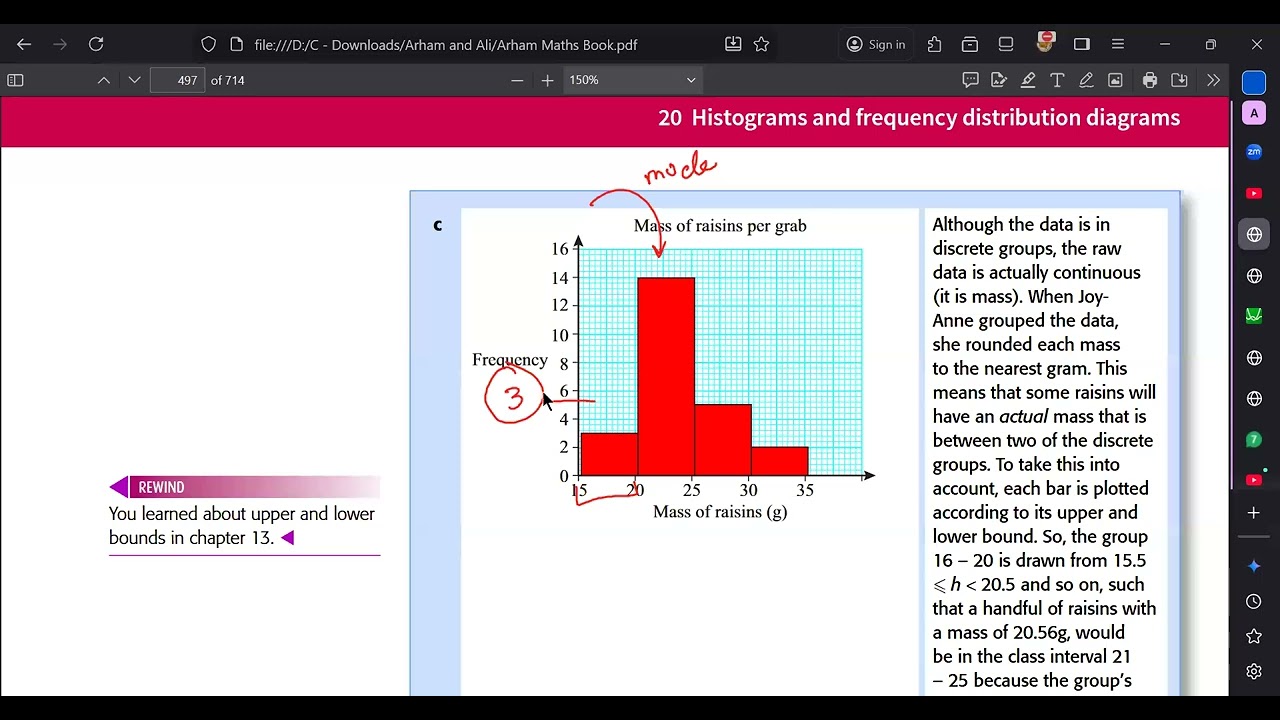This screenshot has width=1280, height=720.
Task: Open sidebar settings gear icon
Action: click(x=1254, y=672)
